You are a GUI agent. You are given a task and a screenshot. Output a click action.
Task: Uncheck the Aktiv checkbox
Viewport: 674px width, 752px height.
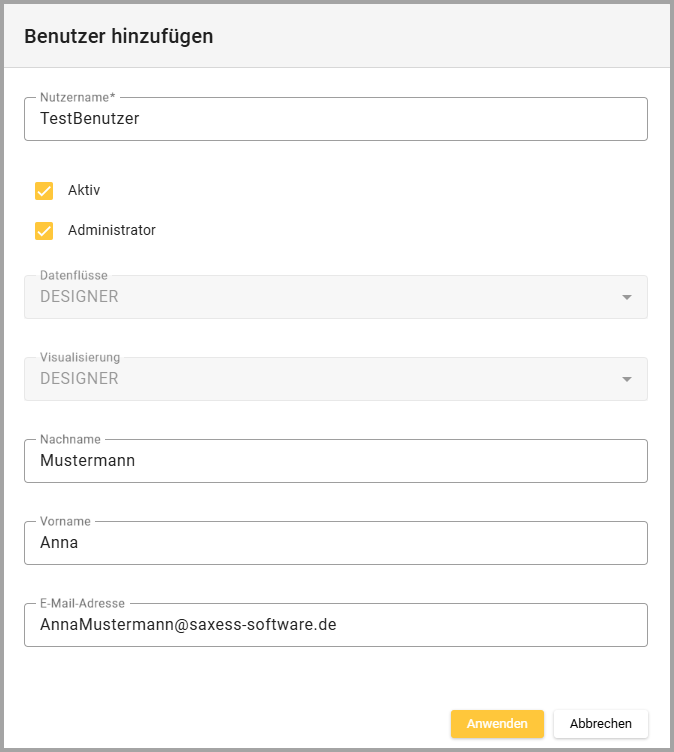click(x=44, y=191)
